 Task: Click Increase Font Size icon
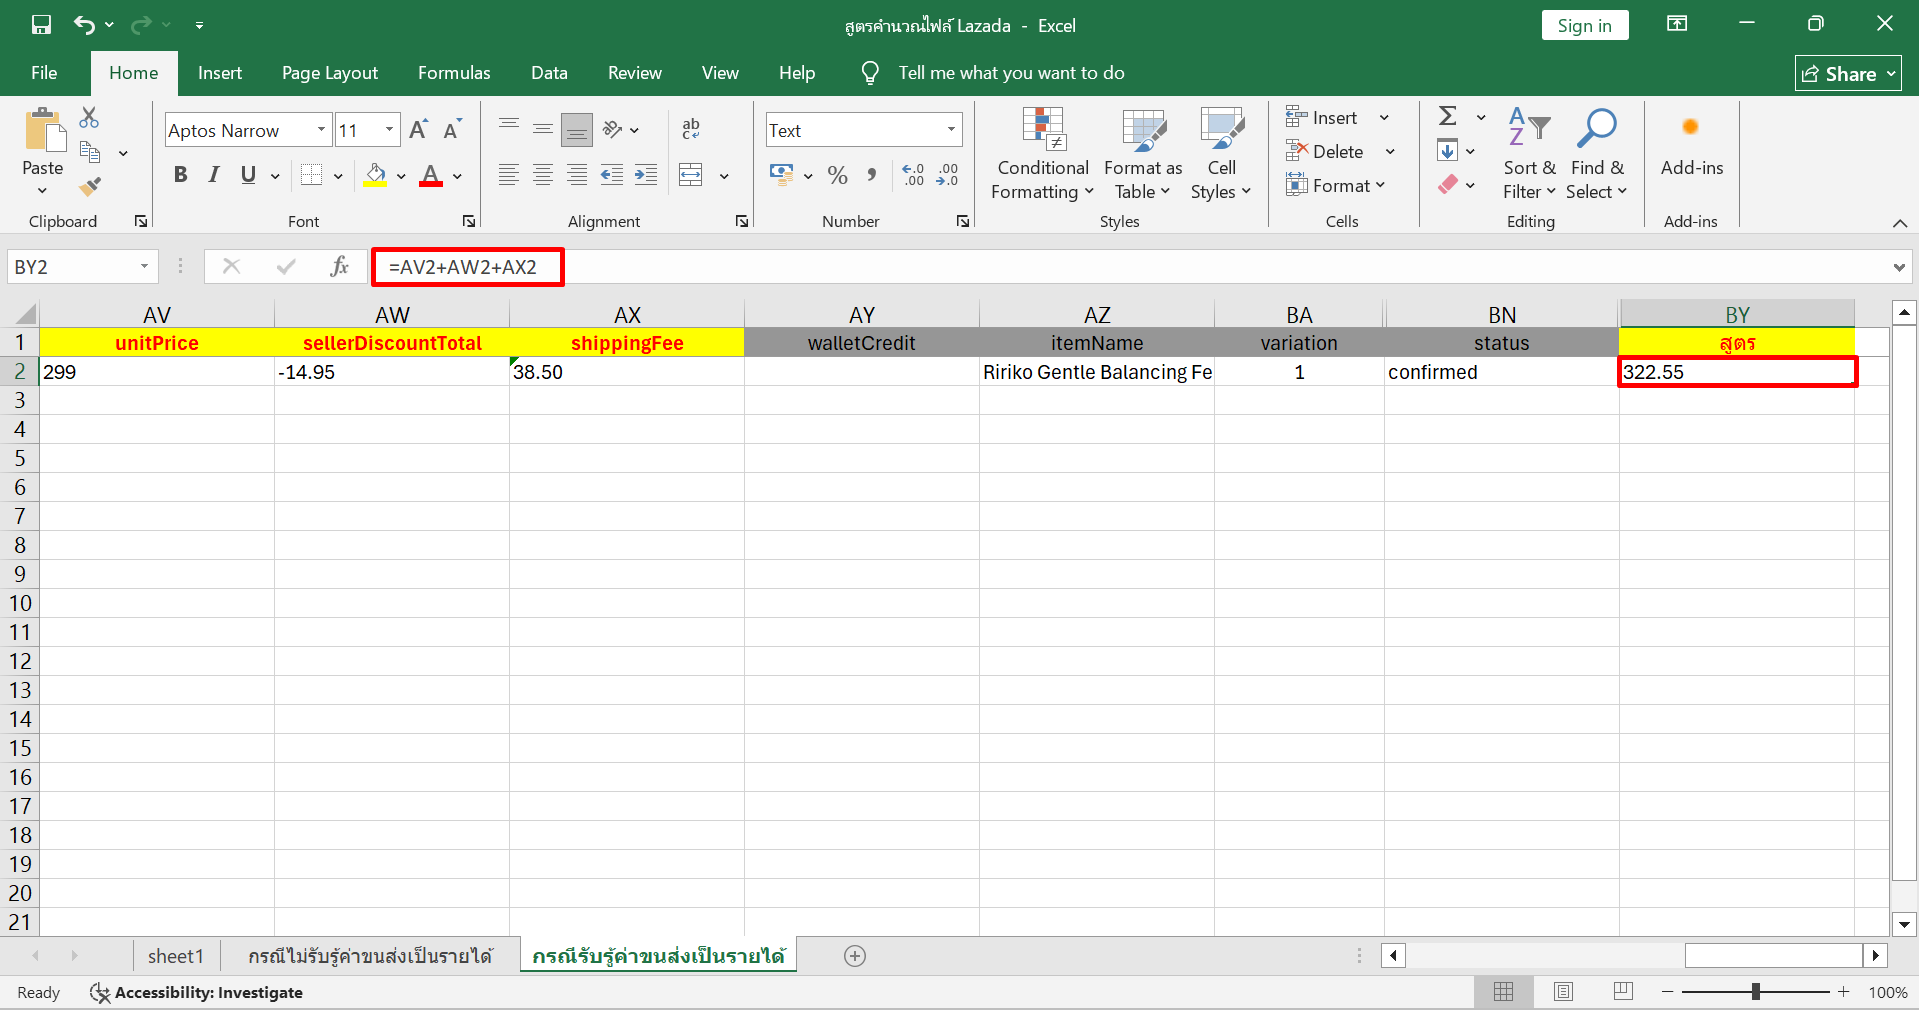[418, 130]
